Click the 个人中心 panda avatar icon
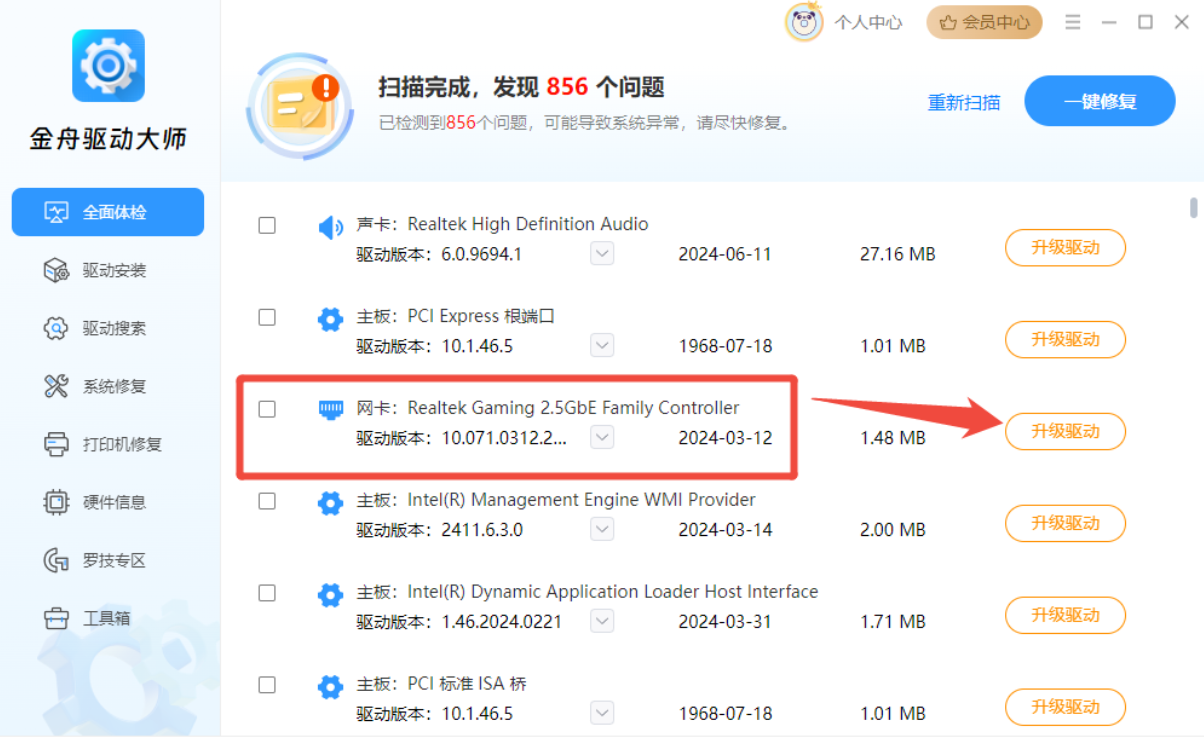Screen dimensions: 1204x738 805,22
